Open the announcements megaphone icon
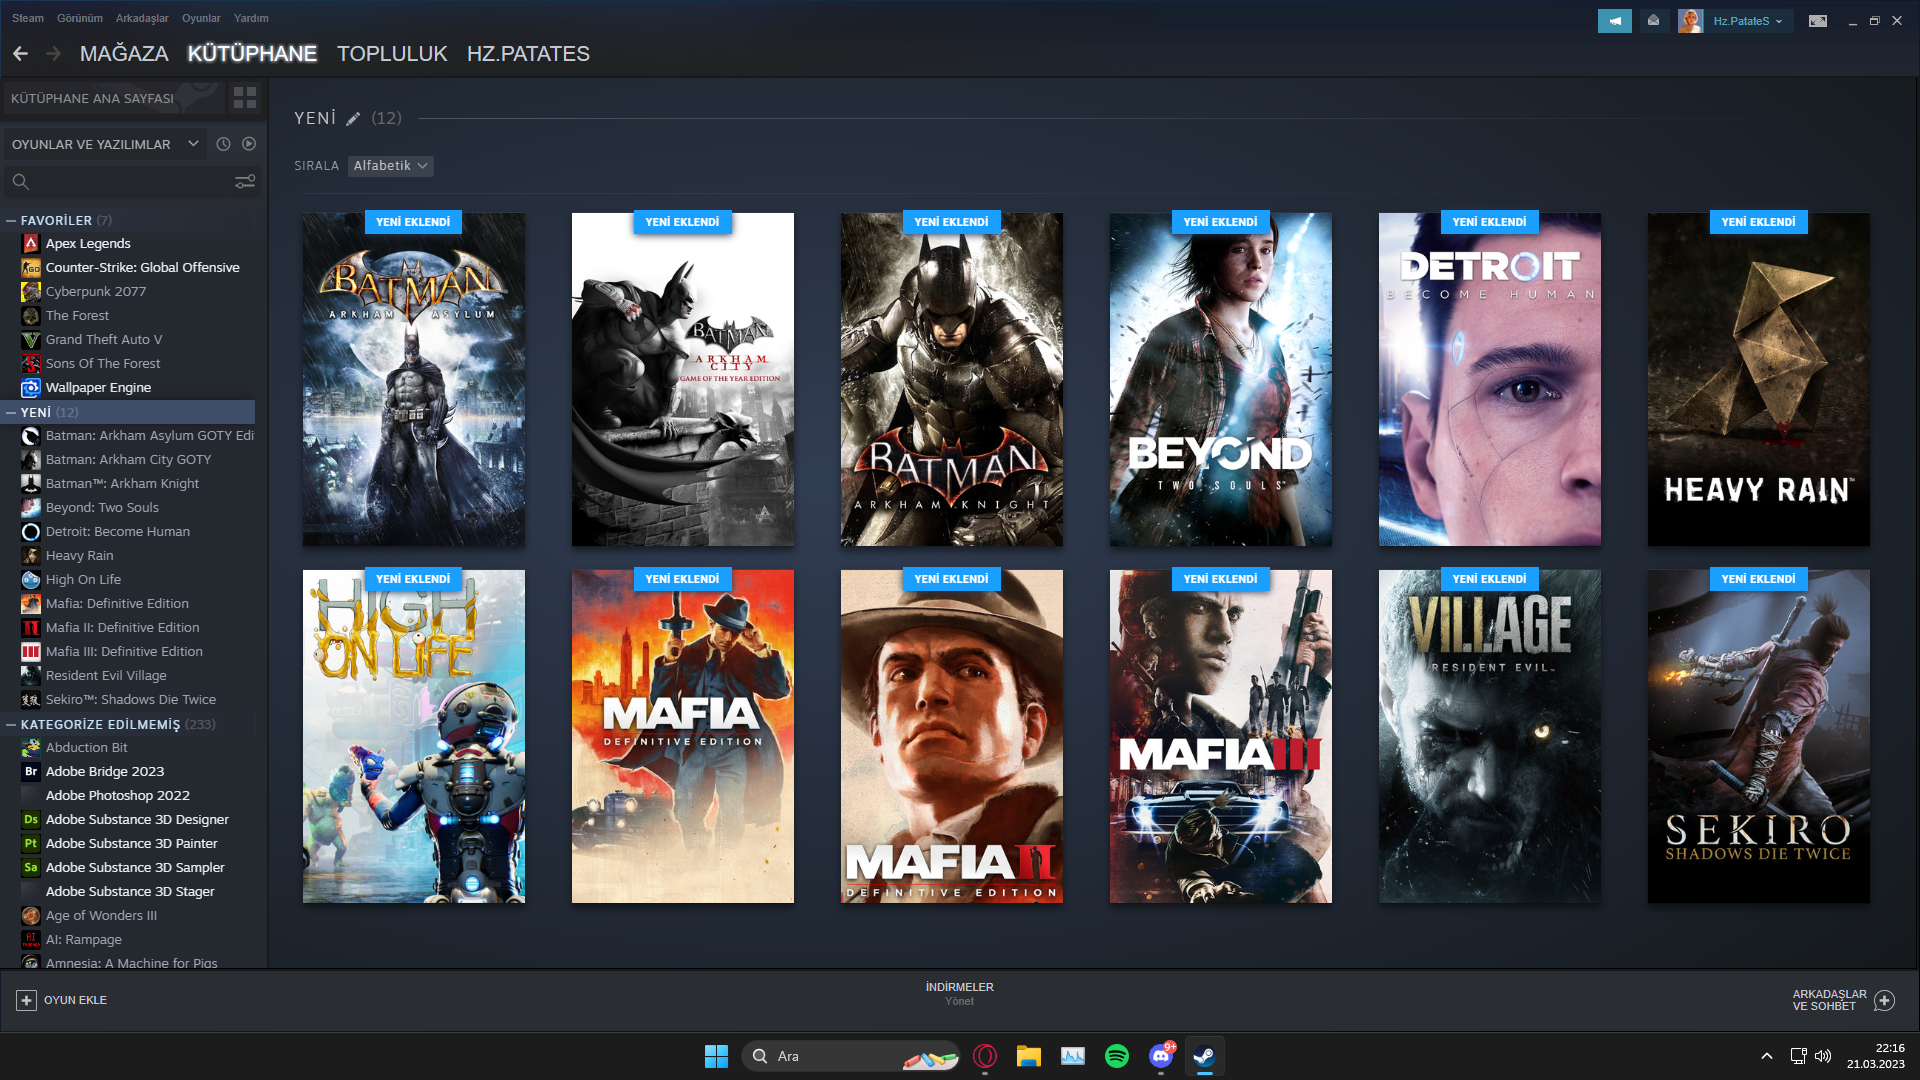The height and width of the screenshot is (1080, 1920). pyautogui.click(x=1614, y=21)
